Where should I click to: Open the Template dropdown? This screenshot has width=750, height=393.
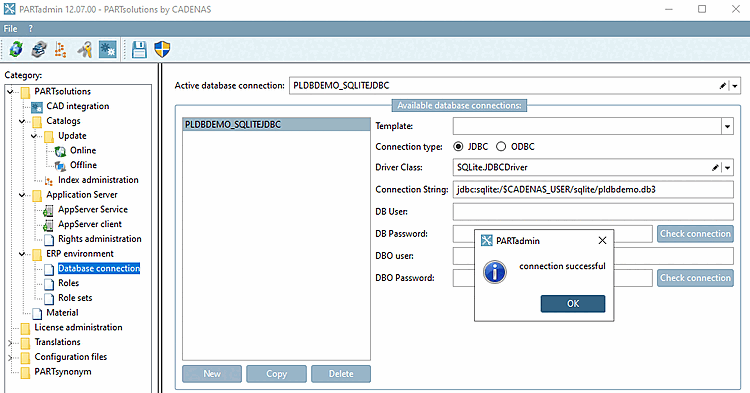[727, 126]
